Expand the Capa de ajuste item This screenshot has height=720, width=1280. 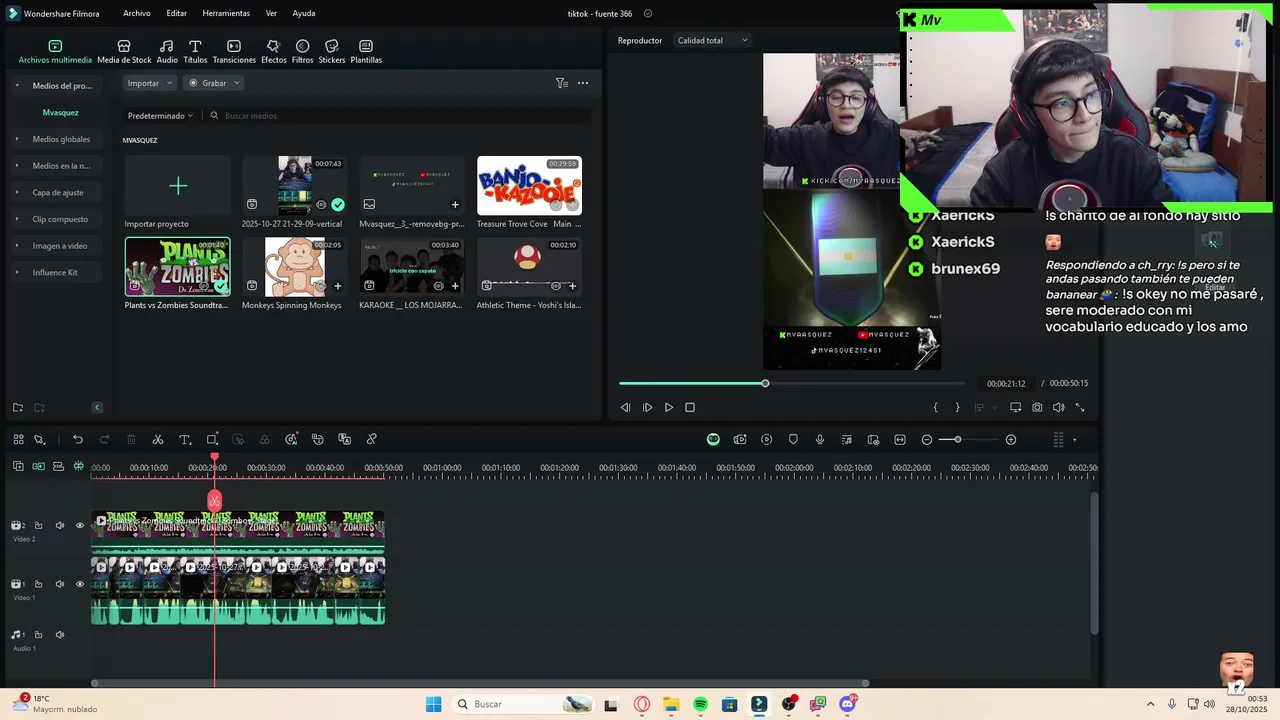[x=17, y=192]
